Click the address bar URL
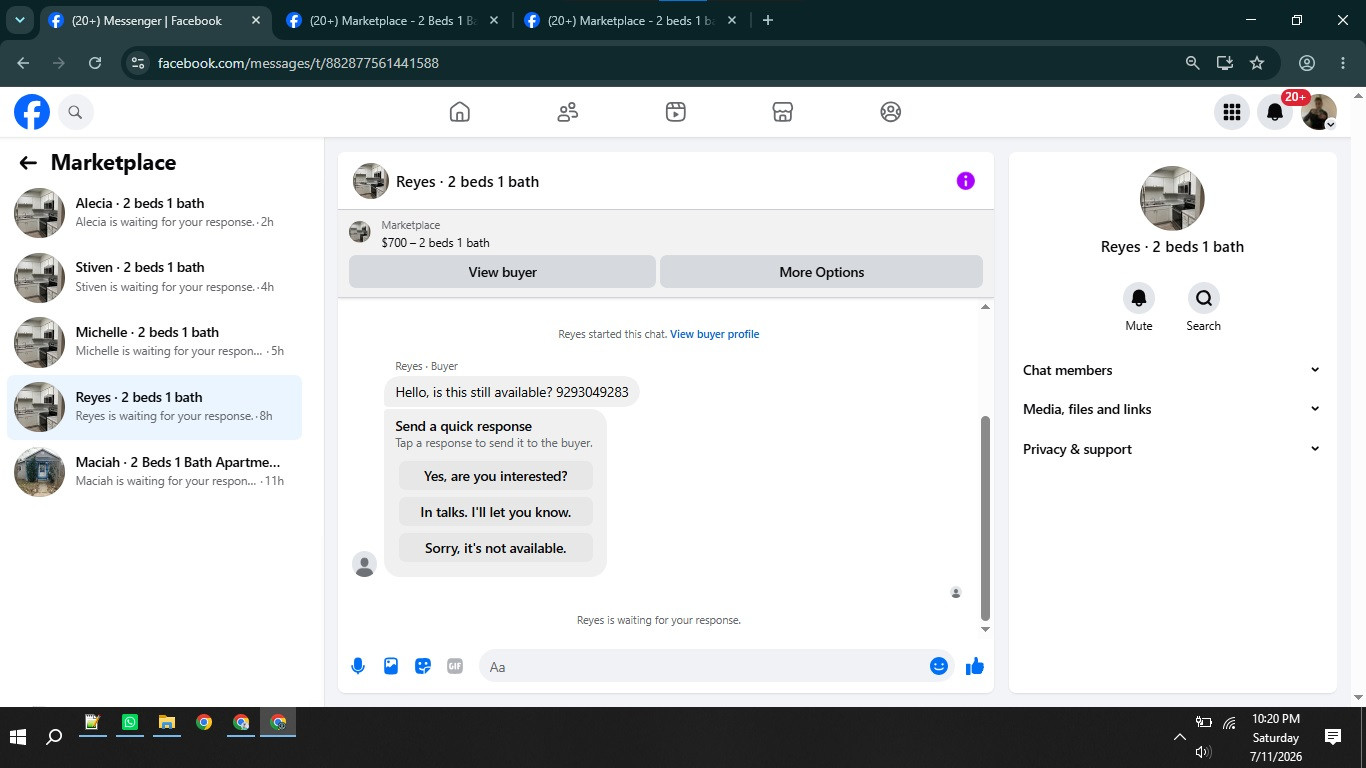1366x768 pixels. [298, 63]
